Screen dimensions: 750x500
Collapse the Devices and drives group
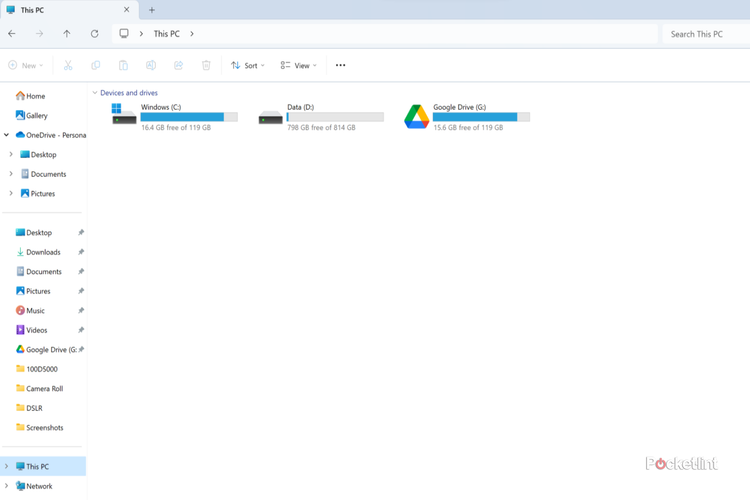pos(95,93)
